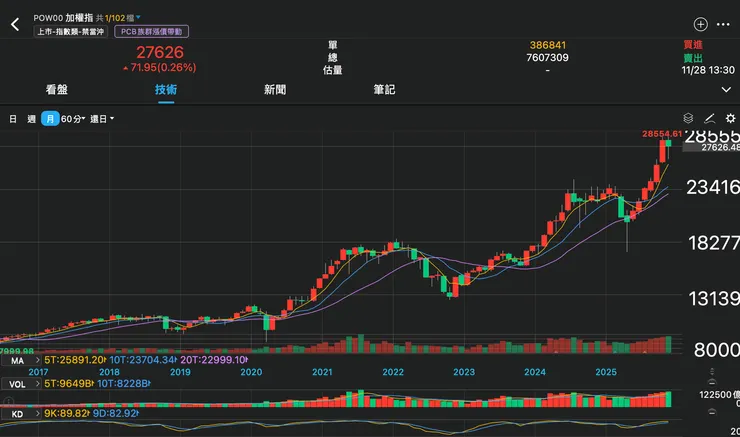The width and height of the screenshot is (740, 437).
Task: Click the 共1/102檔 counter
Action: (115, 18)
